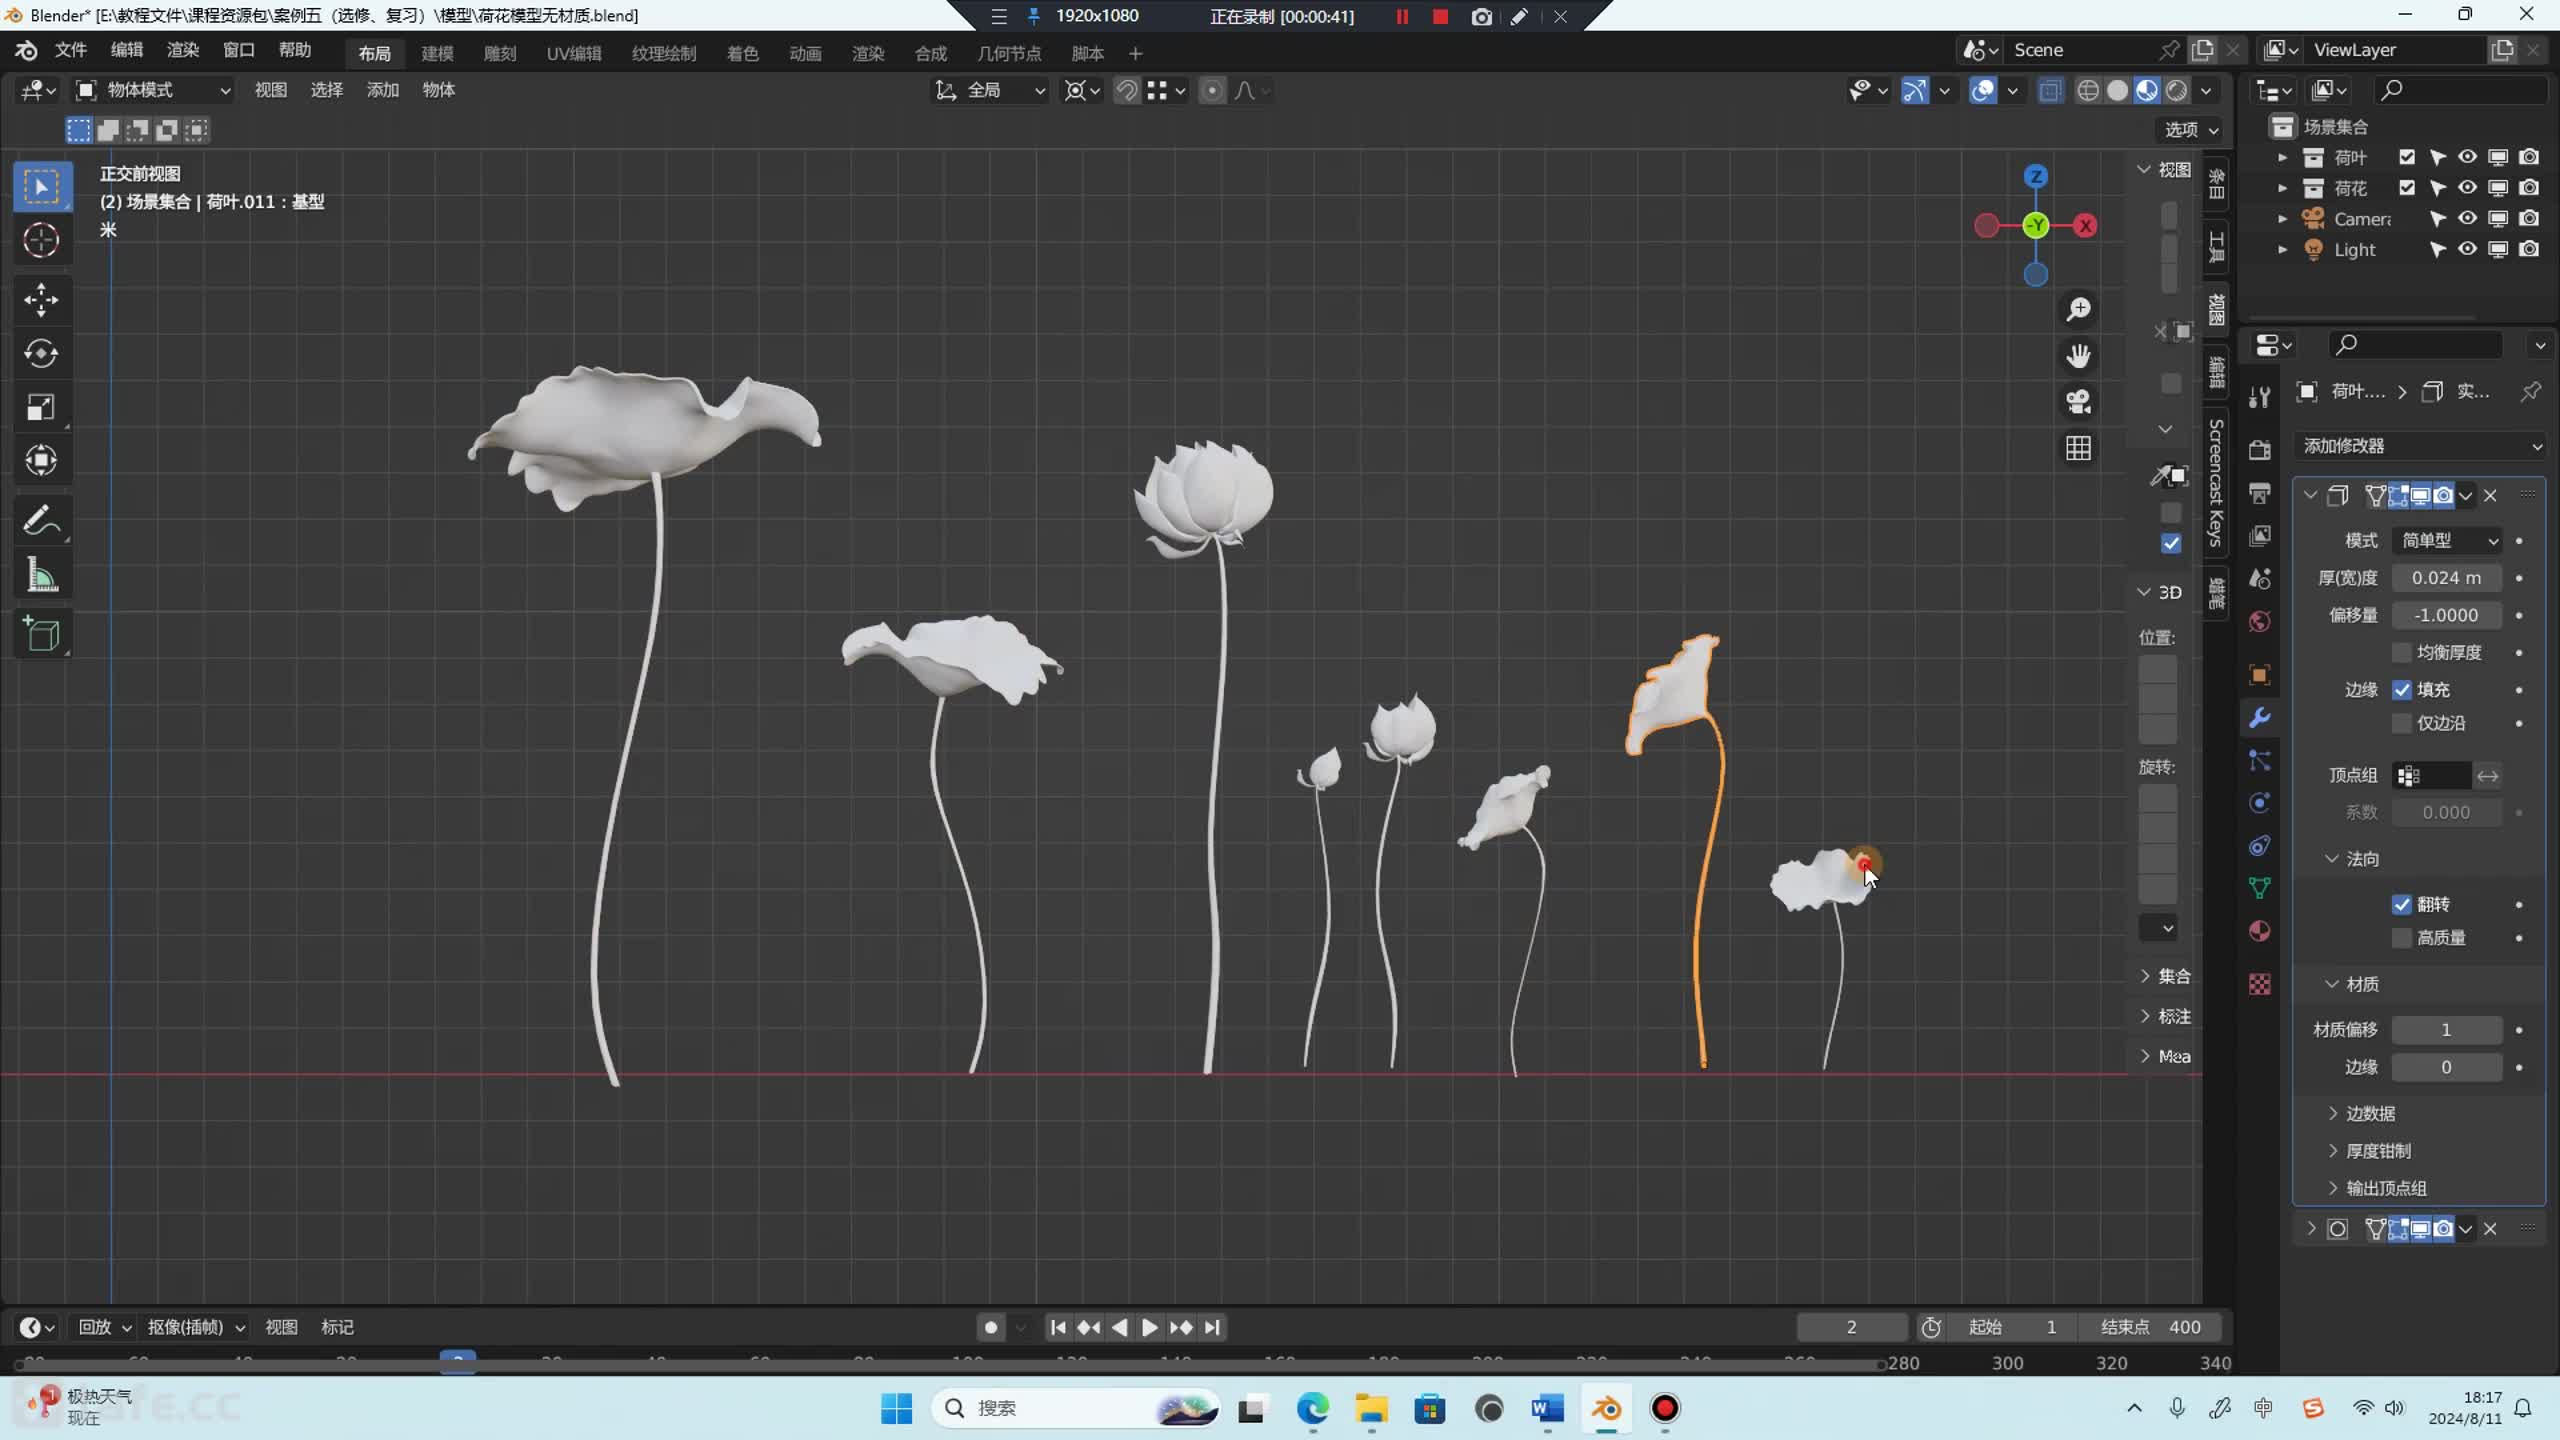Click the 厚(宽)度 0.024 m field

[2447, 578]
